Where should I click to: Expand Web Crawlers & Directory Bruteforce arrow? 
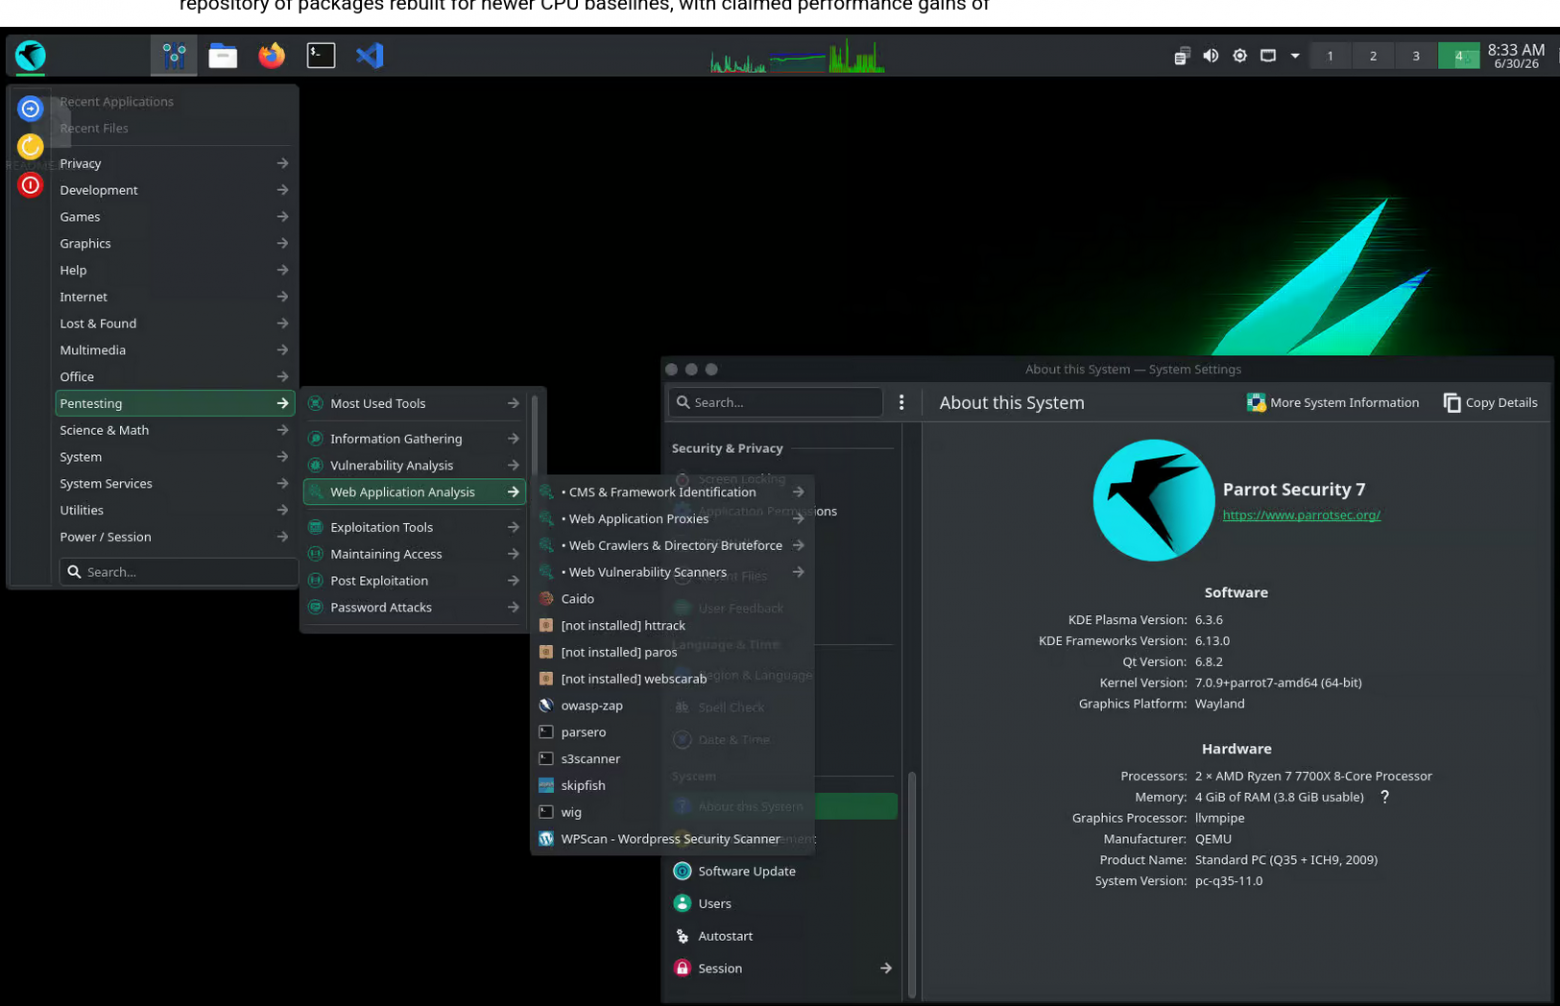[x=798, y=545]
